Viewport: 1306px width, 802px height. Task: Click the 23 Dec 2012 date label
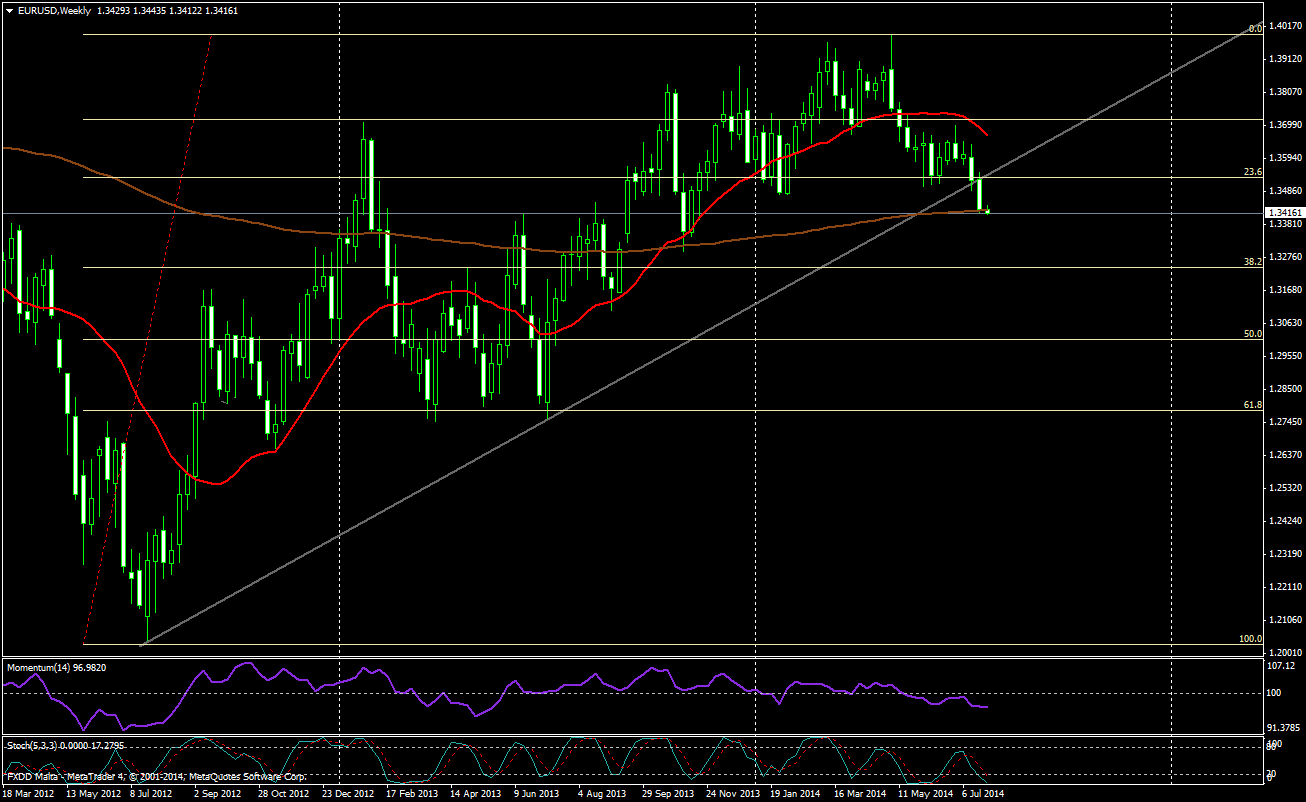346,793
